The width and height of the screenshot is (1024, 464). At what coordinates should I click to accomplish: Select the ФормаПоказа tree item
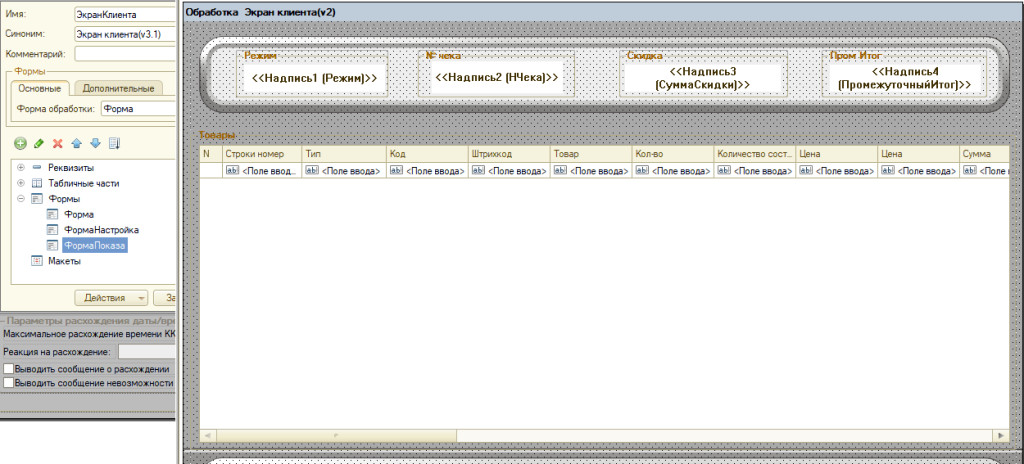(94, 245)
